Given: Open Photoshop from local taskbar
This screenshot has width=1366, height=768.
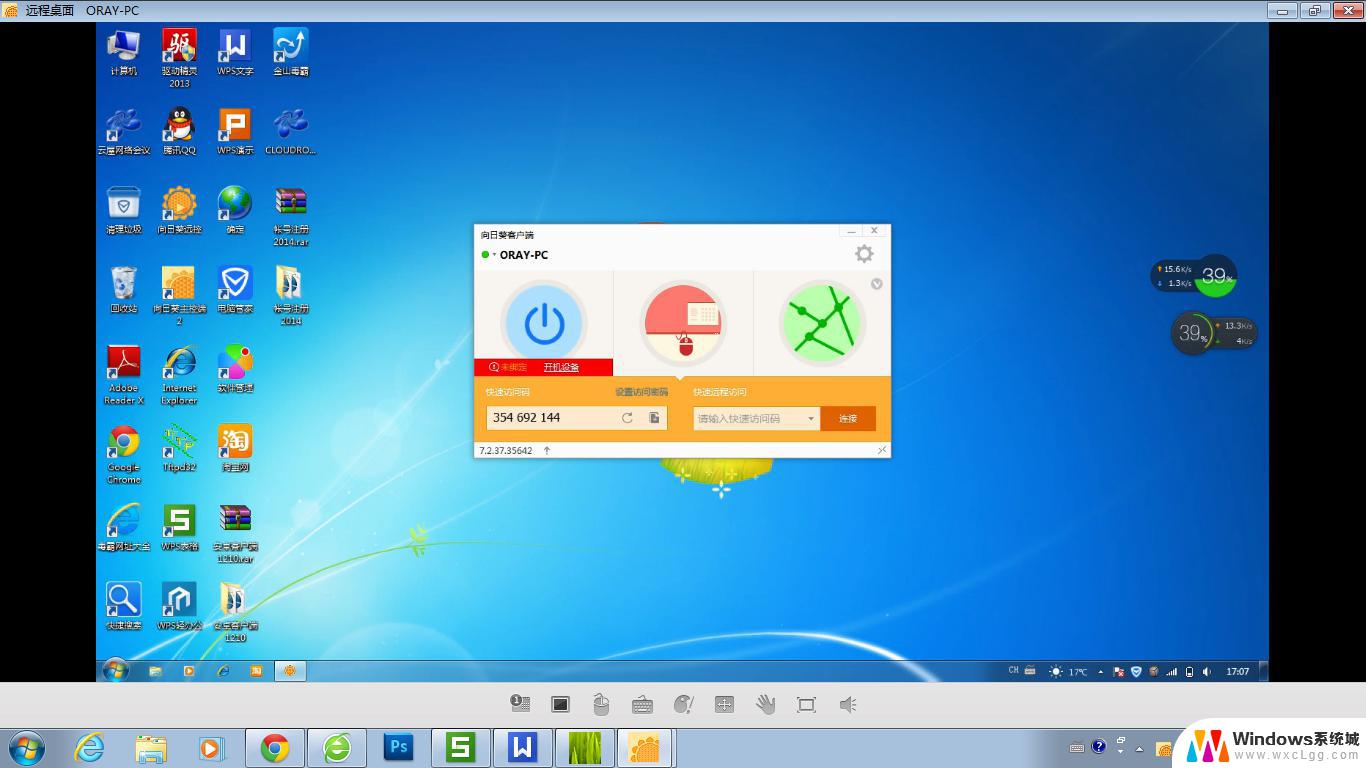Looking at the screenshot, I should pyautogui.click(x=399, y=747).
